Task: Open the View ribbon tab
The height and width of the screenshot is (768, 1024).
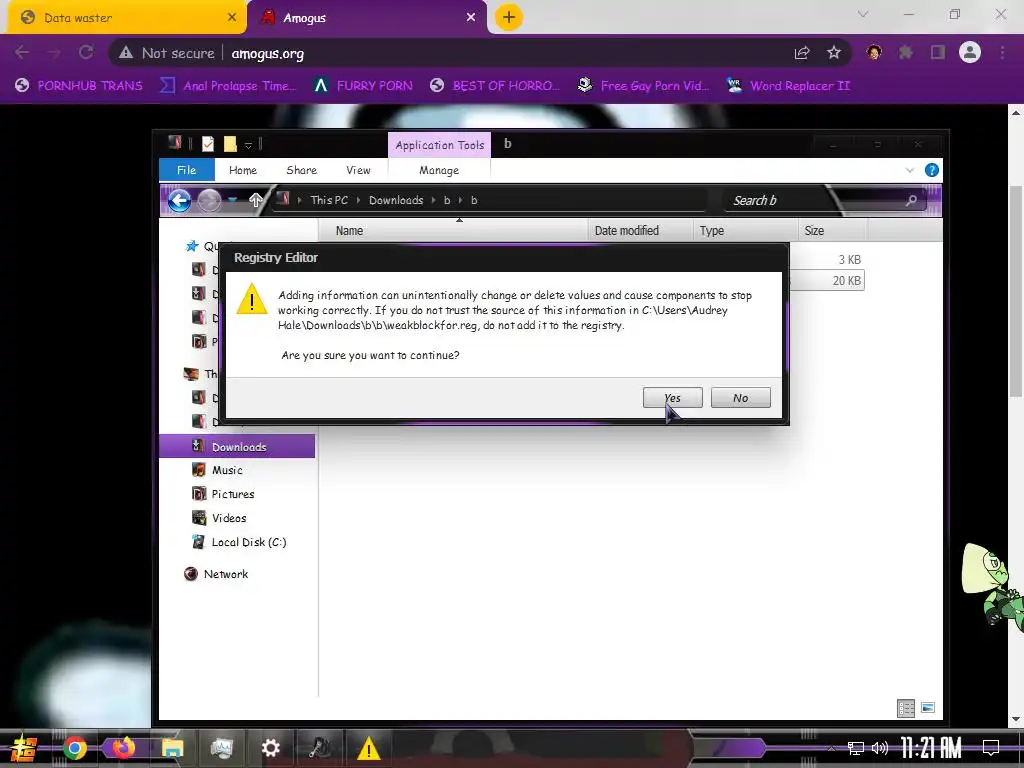Action: pyautogui.click(x=359, y=170)
